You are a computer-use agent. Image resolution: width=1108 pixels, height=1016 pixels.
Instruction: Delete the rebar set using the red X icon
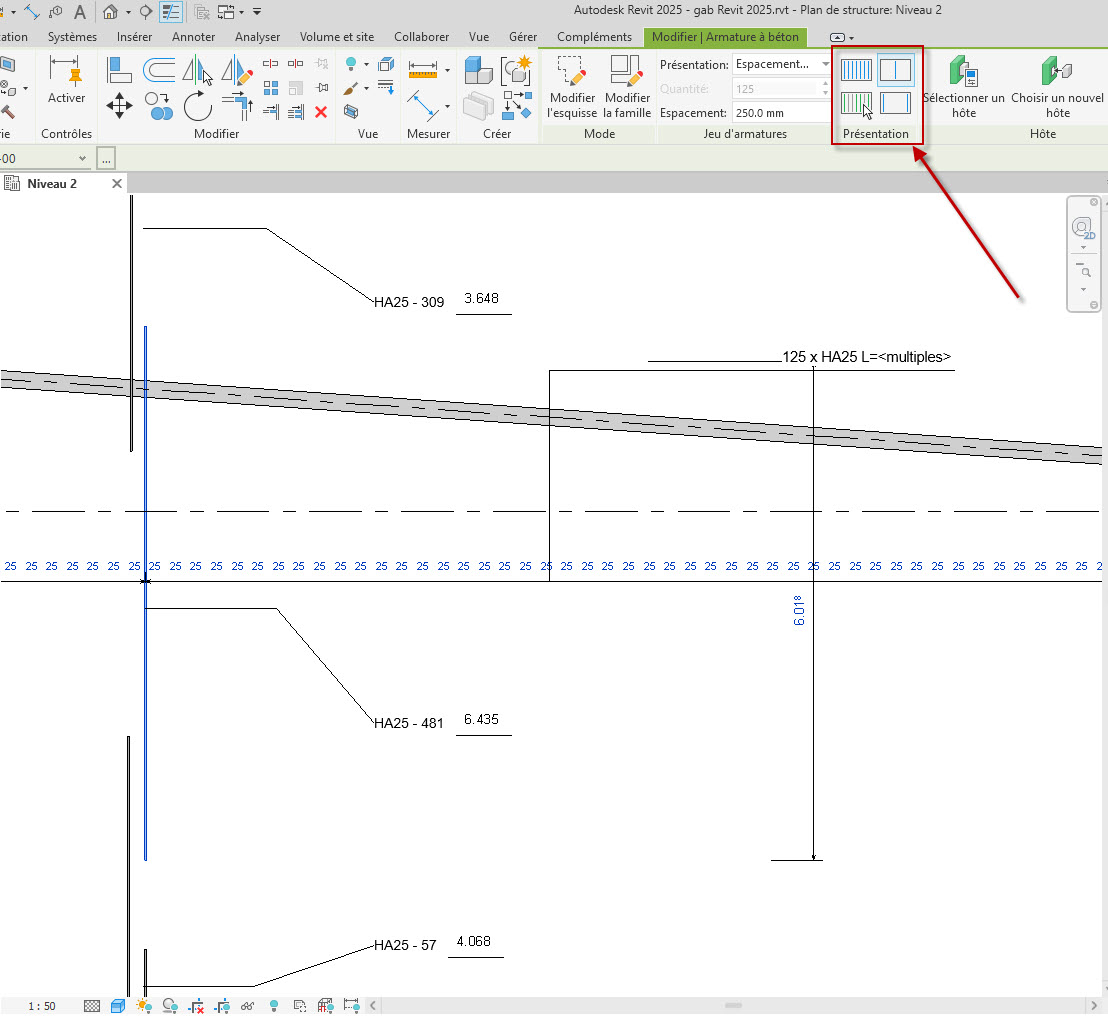pyautogui.click(x=319, y=113)
